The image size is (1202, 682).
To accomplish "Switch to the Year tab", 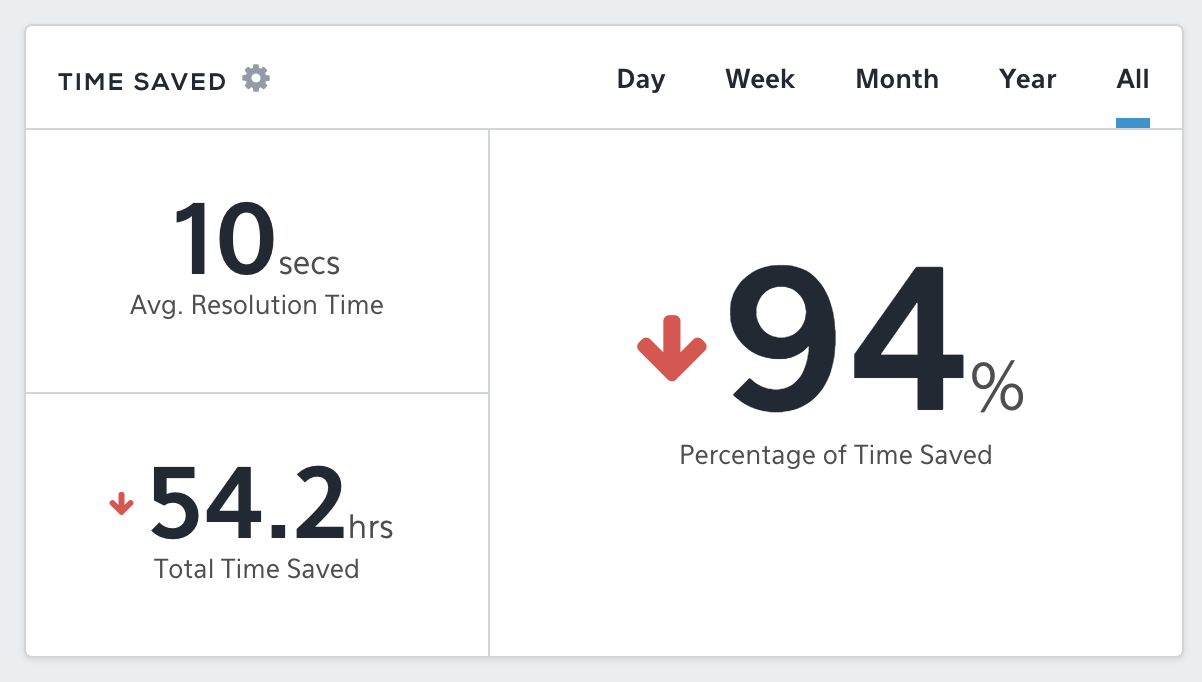I will pyautogui.click(x=1028, y=79).
